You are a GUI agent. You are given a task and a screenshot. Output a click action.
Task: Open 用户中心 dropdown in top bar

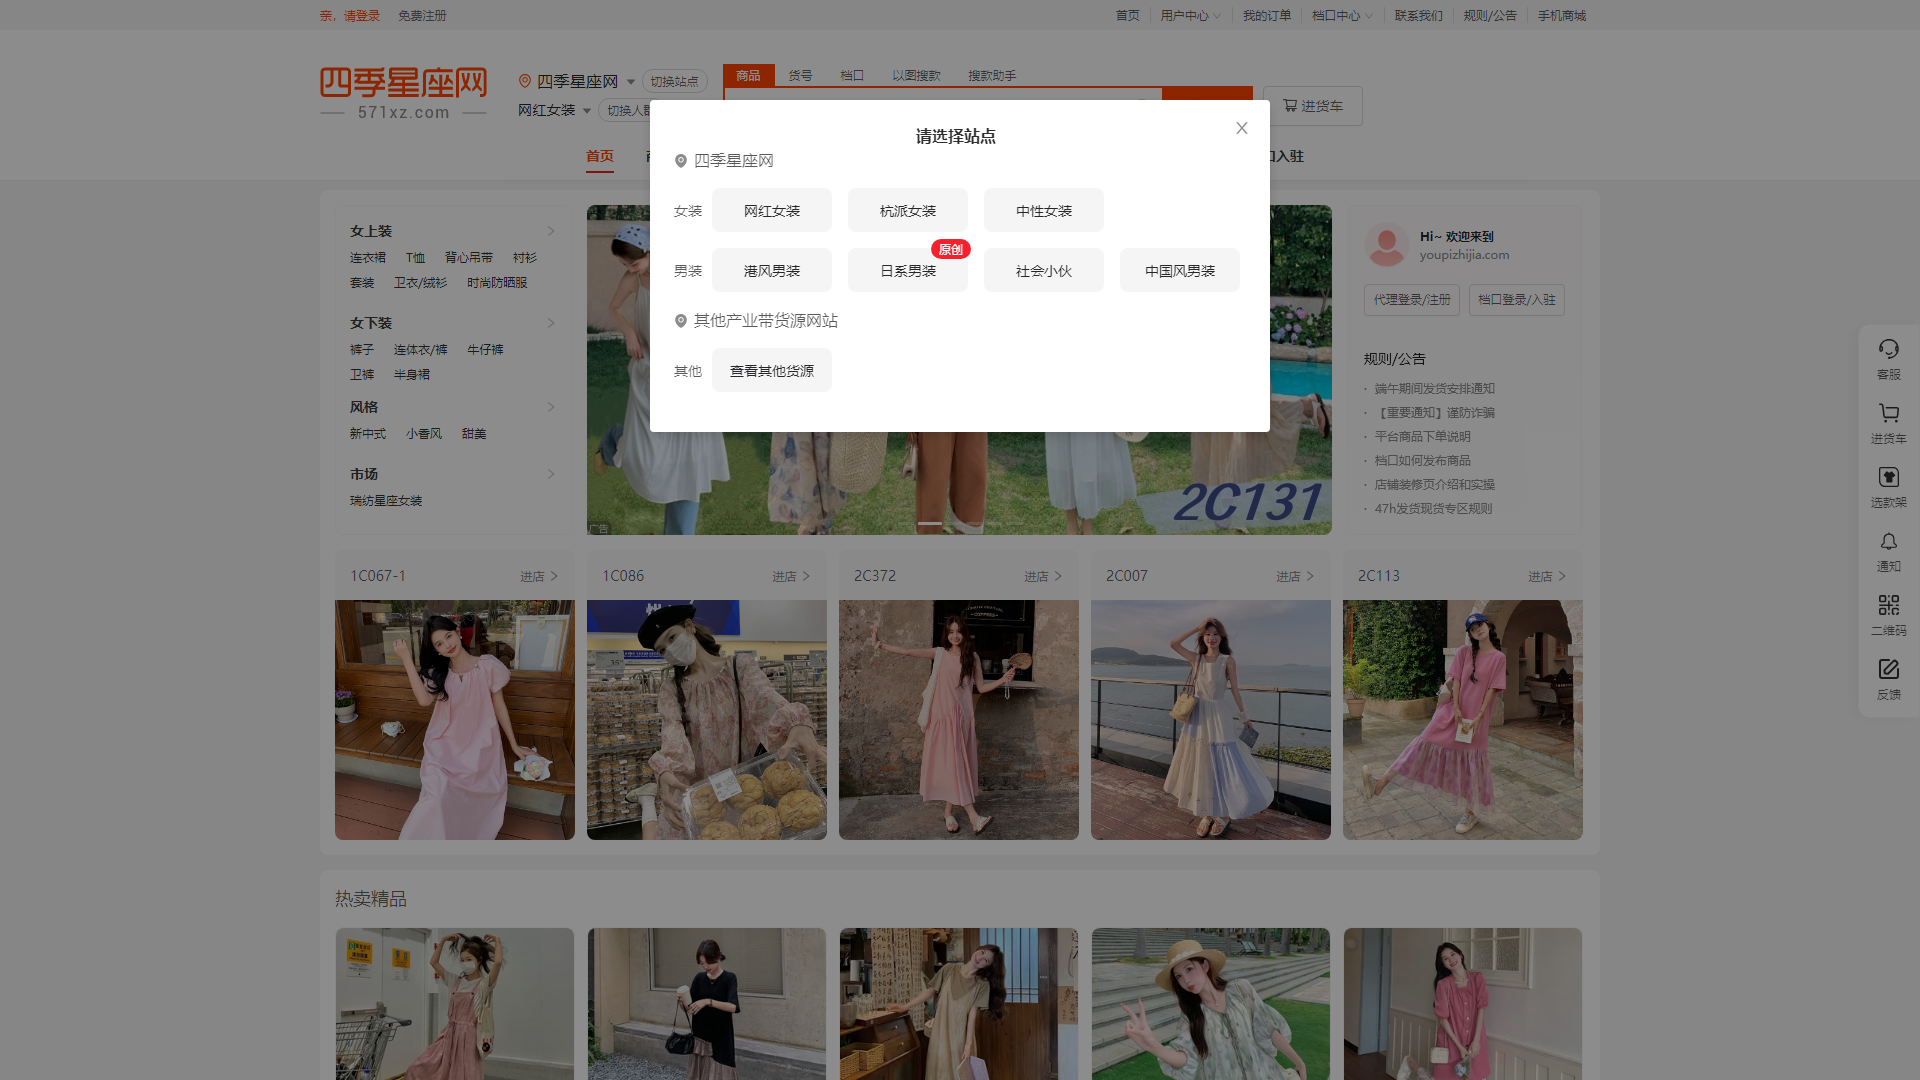tap(1190, 16)
